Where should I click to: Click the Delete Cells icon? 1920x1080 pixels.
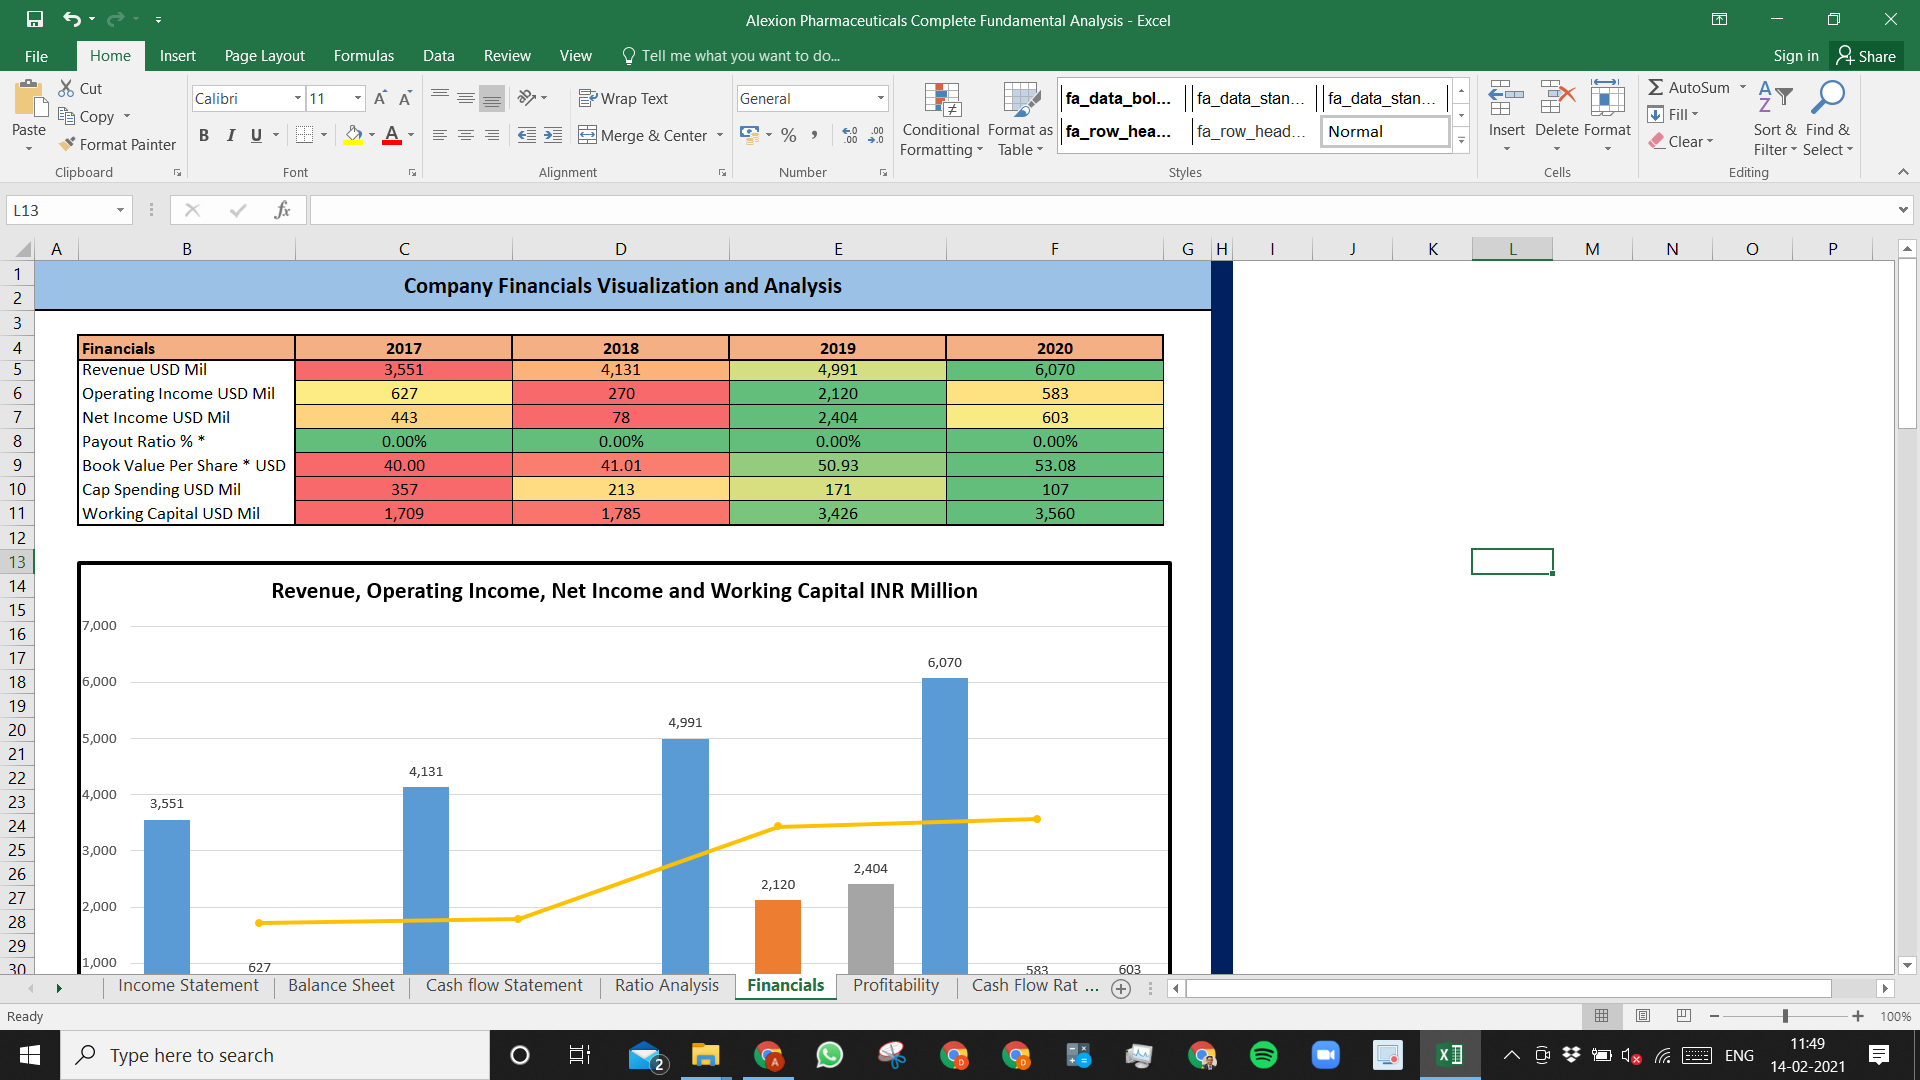1557,100
